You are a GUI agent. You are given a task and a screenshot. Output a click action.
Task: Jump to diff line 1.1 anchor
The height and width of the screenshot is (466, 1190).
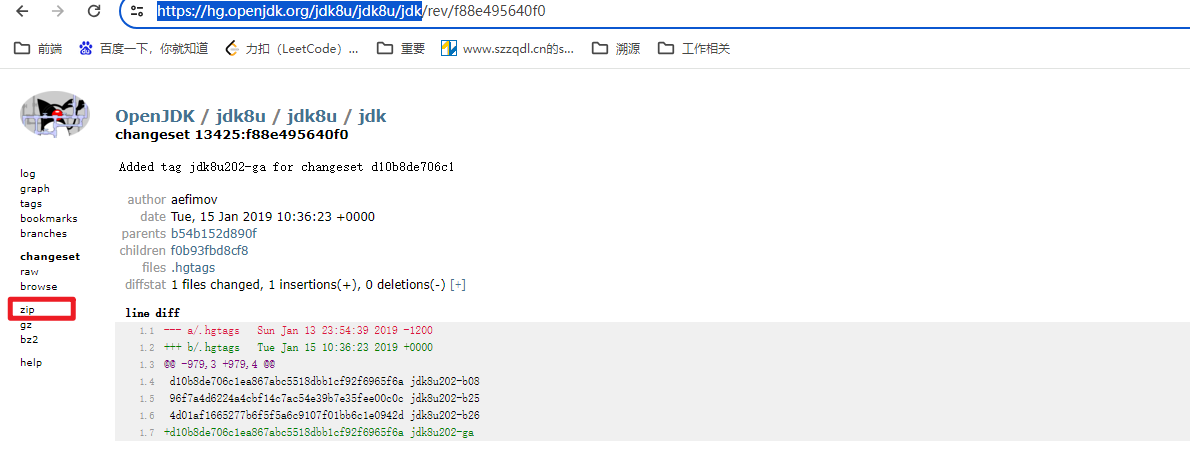146,331
